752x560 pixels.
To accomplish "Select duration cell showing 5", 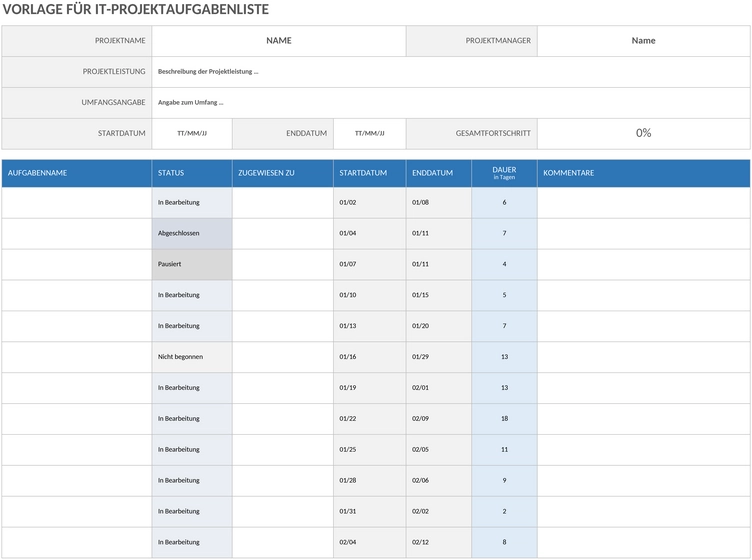I will tap(504, 295).
